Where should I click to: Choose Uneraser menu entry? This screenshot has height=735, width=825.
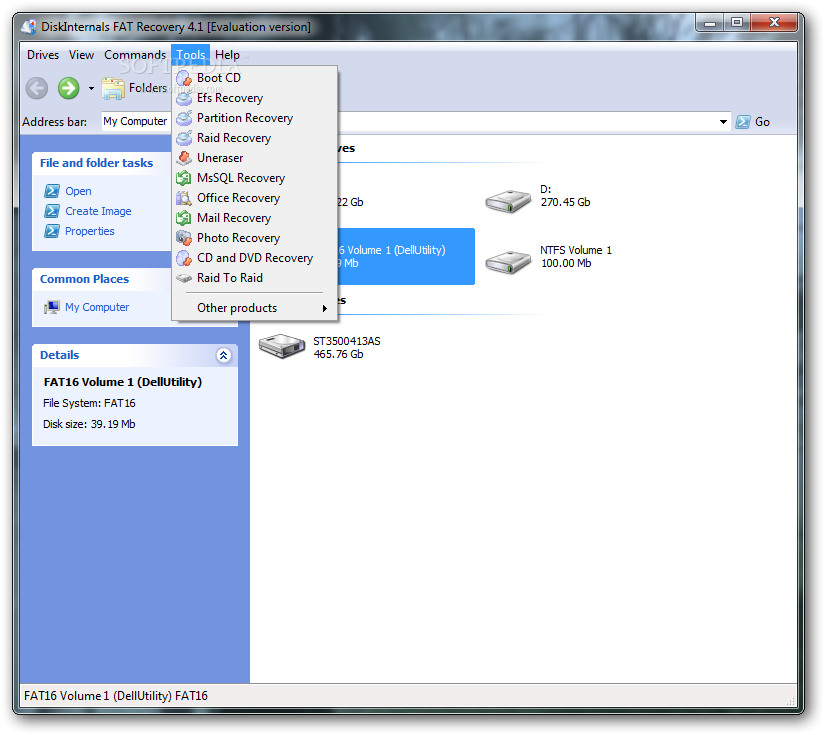point(255,158)
